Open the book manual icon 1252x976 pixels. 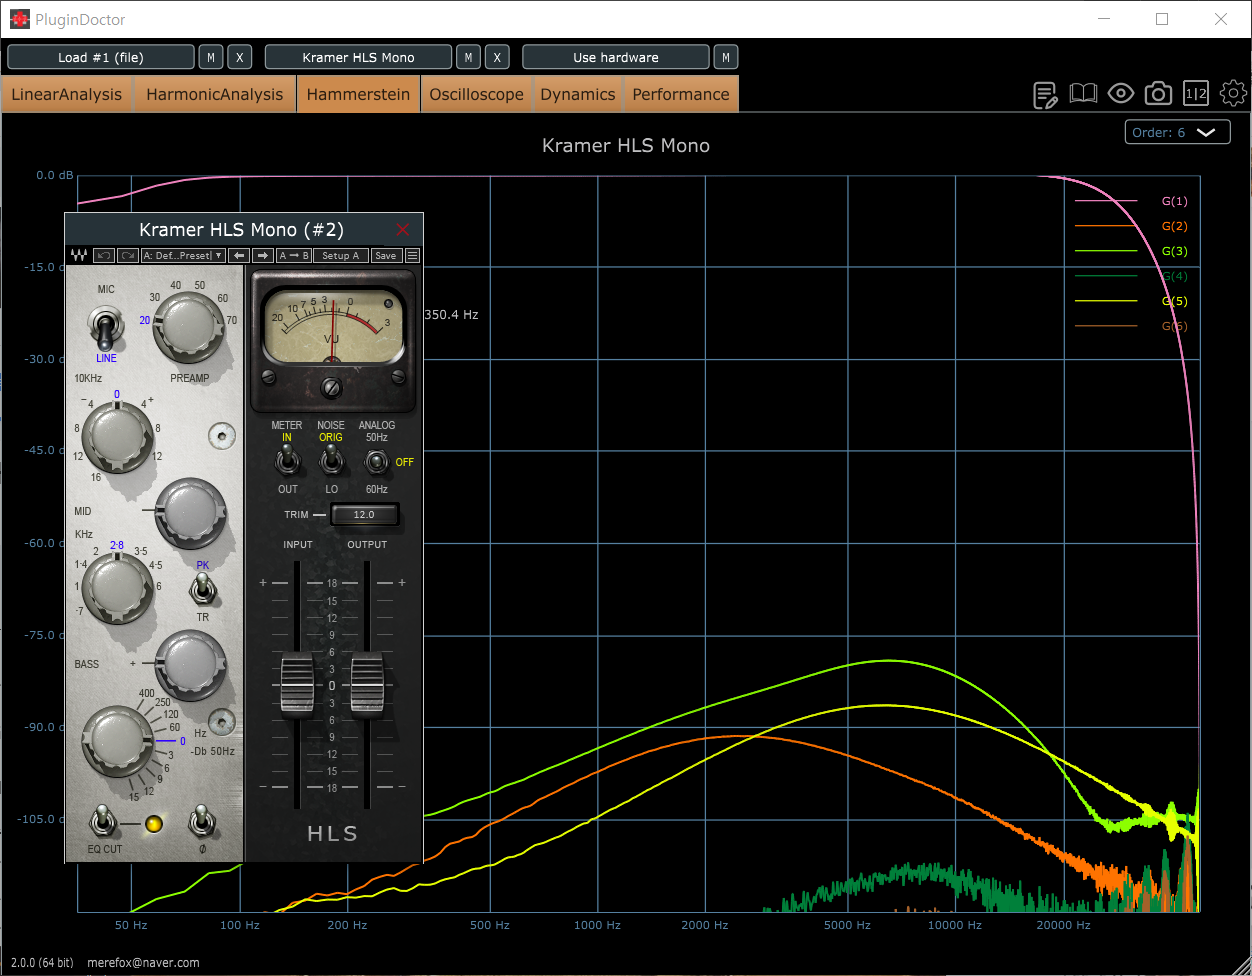pos(1083,94)
